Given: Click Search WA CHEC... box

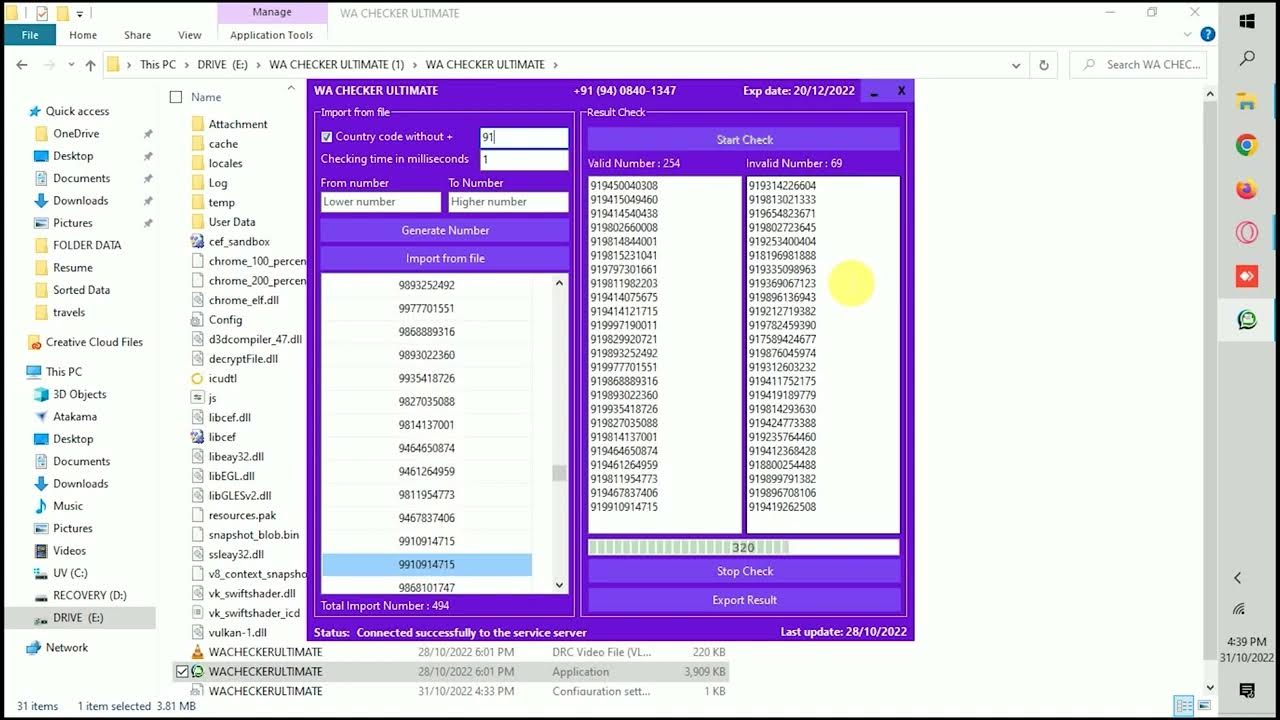Looking at the screenshot, I should tap(1139, 65).
